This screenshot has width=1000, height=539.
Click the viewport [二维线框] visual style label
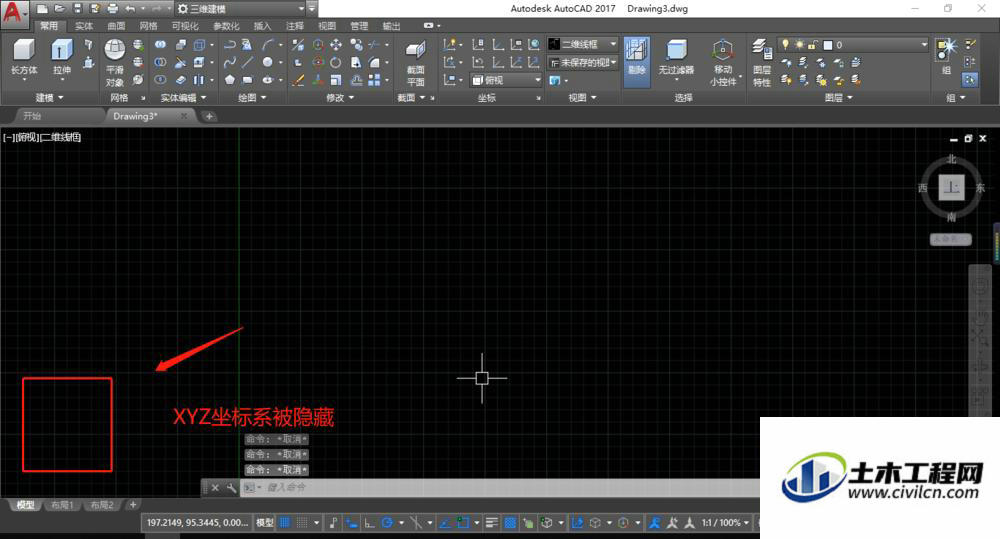pos(61,137)
